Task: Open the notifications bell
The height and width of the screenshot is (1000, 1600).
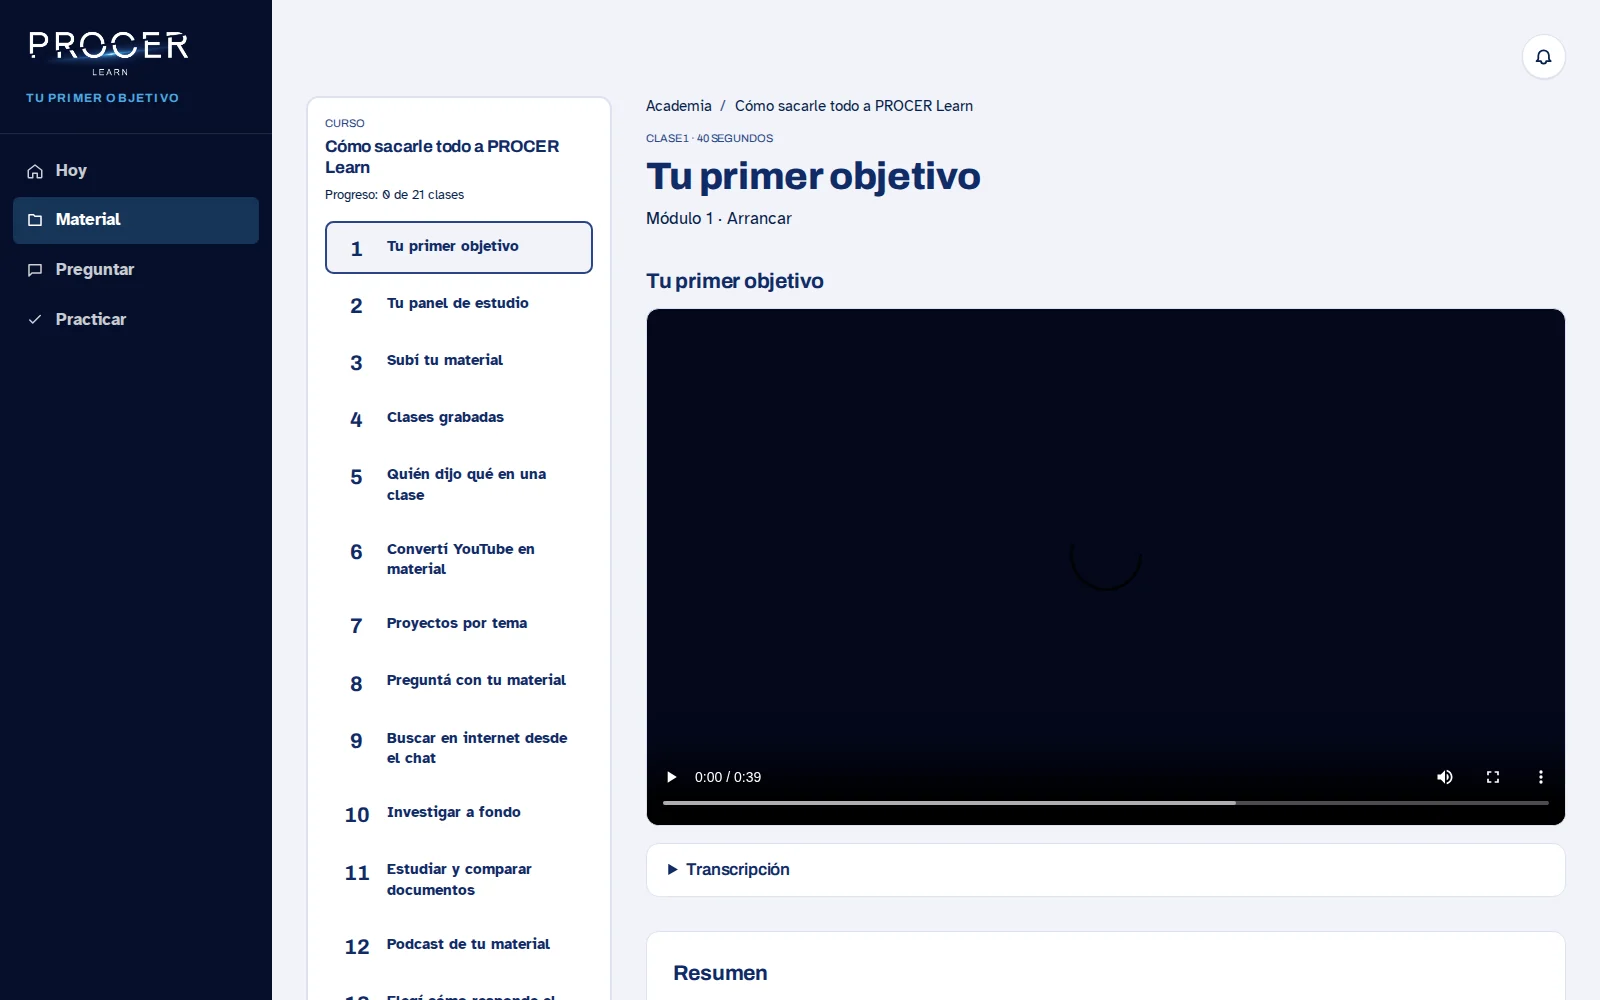Action: [x=1543, y=57]
